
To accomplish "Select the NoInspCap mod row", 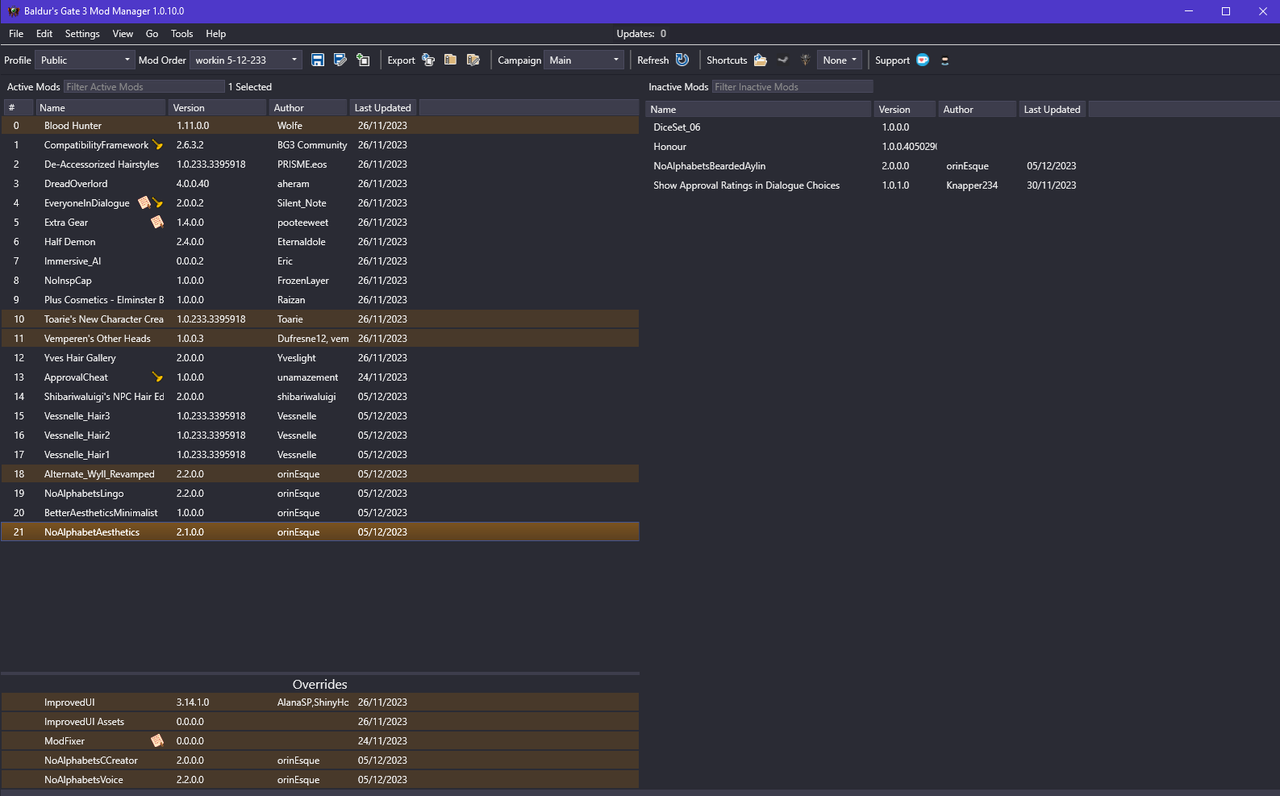I will coord(320,281).
